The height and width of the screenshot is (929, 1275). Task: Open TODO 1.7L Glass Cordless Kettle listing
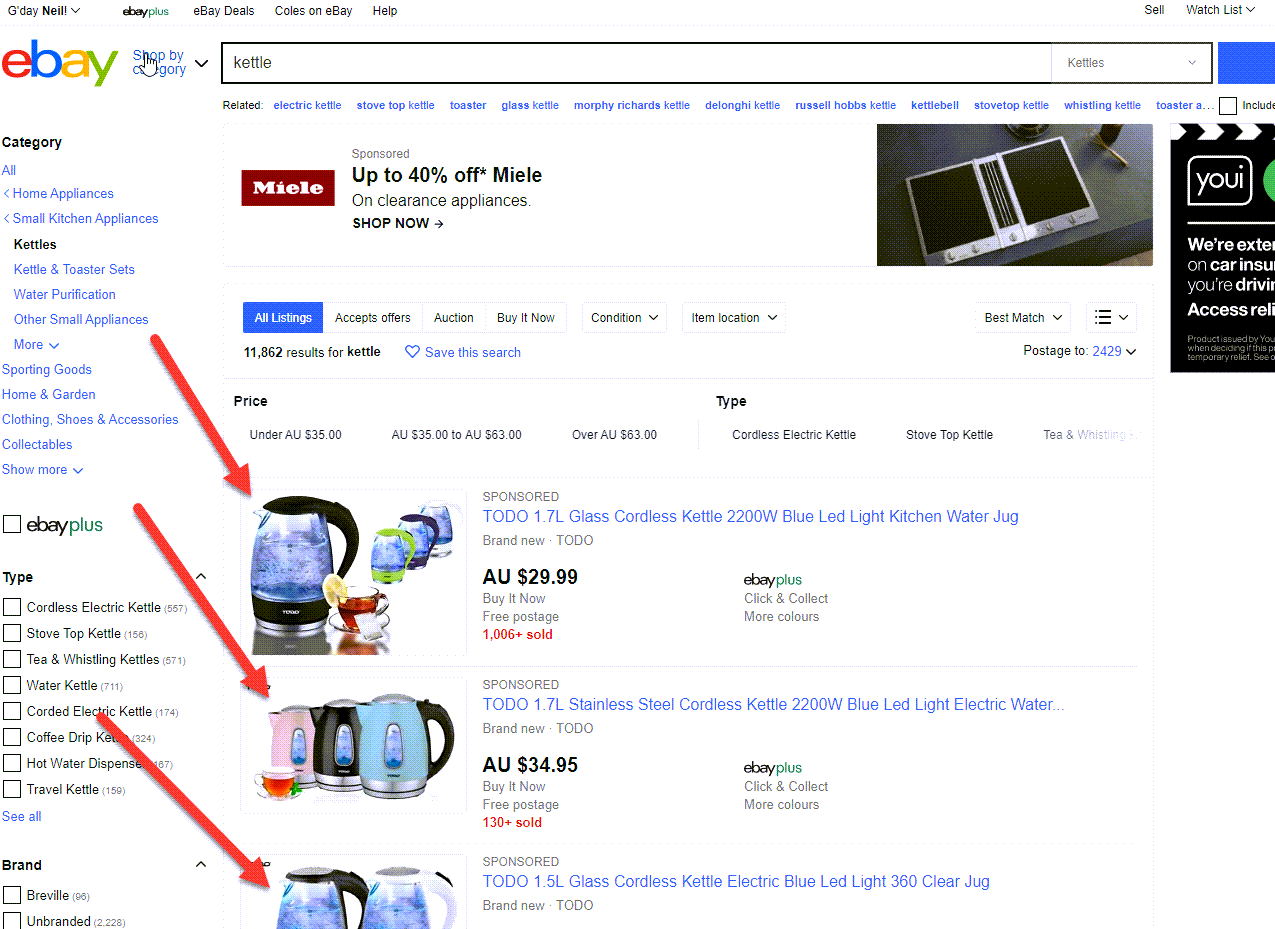[751, 517]
